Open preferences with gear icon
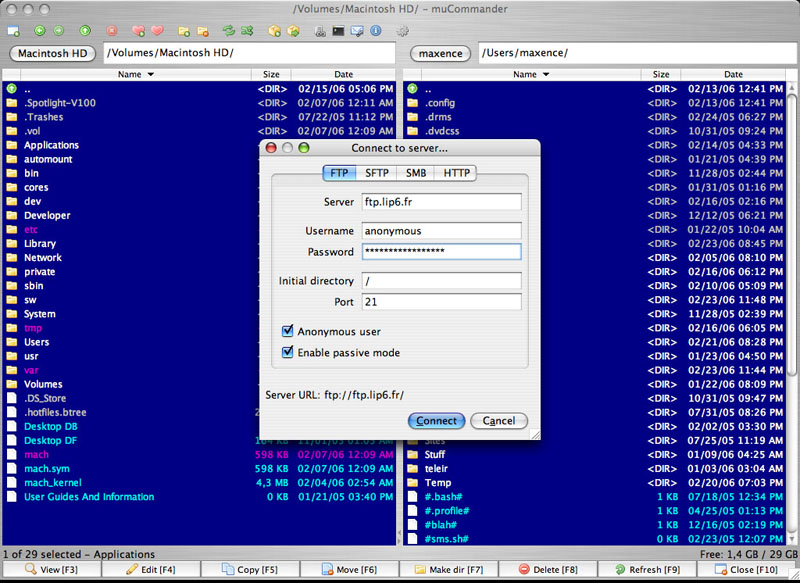The image size is (800, 583). coord(403,31)
